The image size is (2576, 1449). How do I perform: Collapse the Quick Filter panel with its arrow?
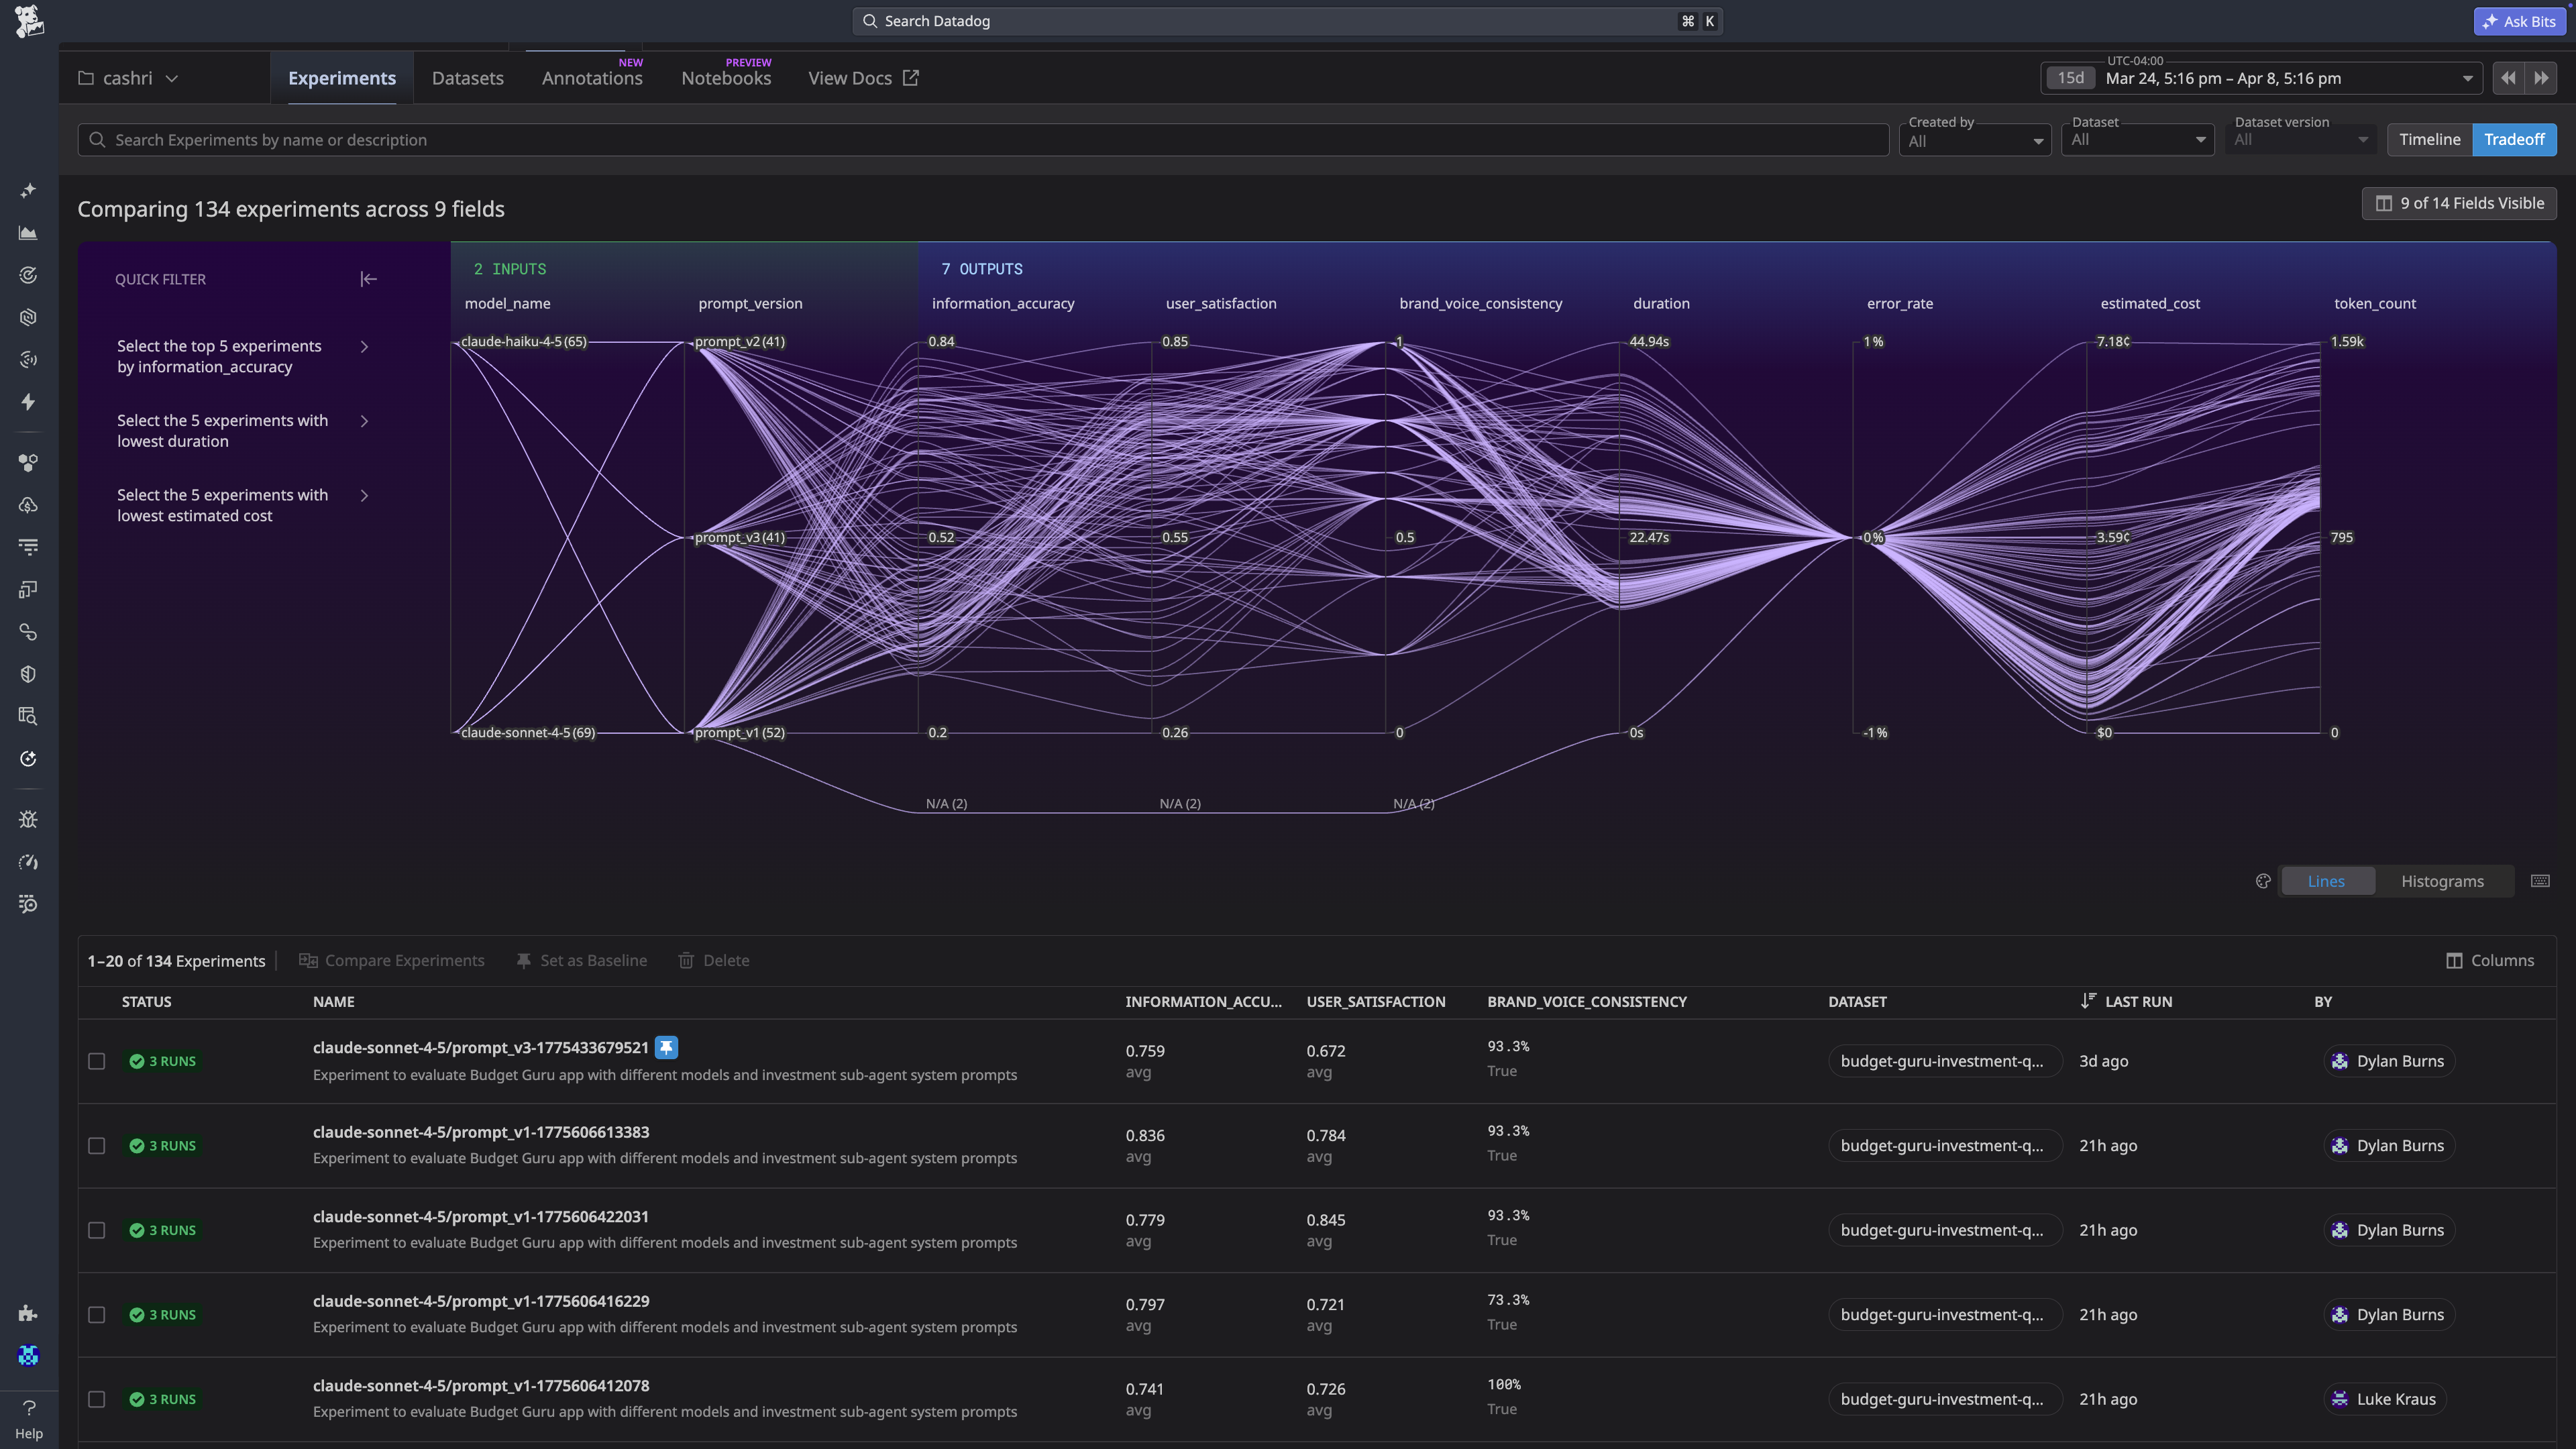tap(368, 279)
